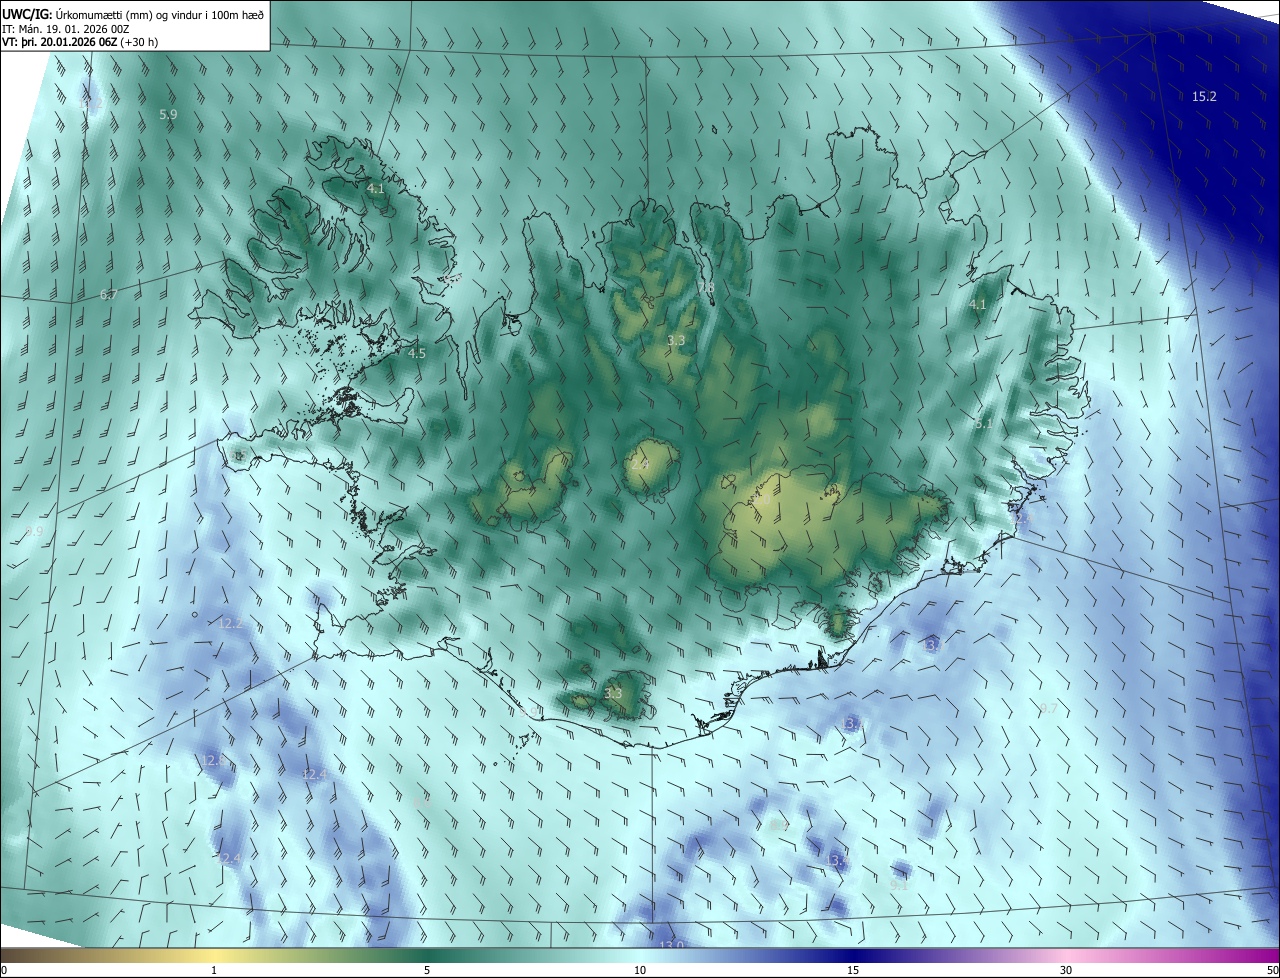This screenshot has height=978, width=1280.
Task: Click the colorbar tick label 15
Action: point(853,970)
